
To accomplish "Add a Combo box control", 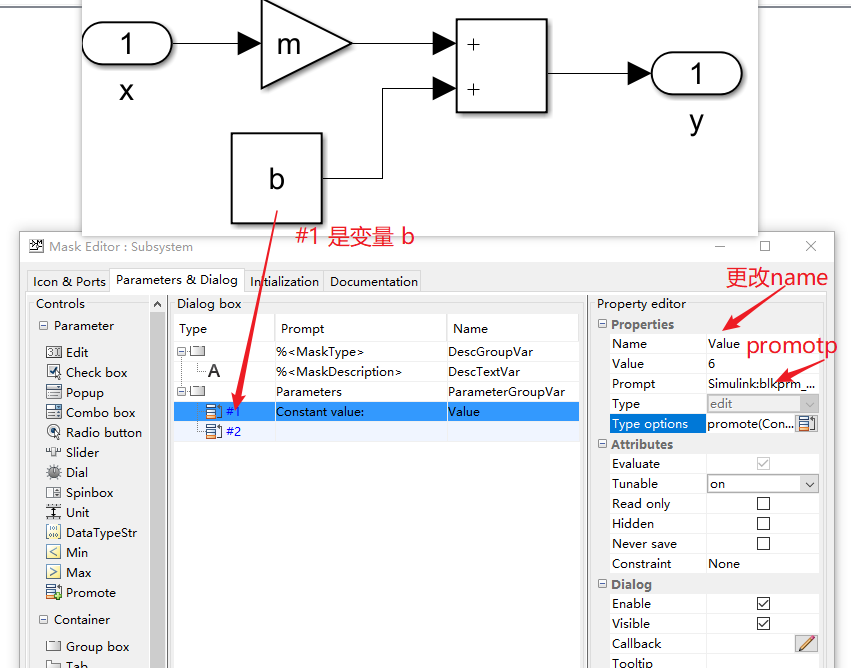I will (91, 413).
